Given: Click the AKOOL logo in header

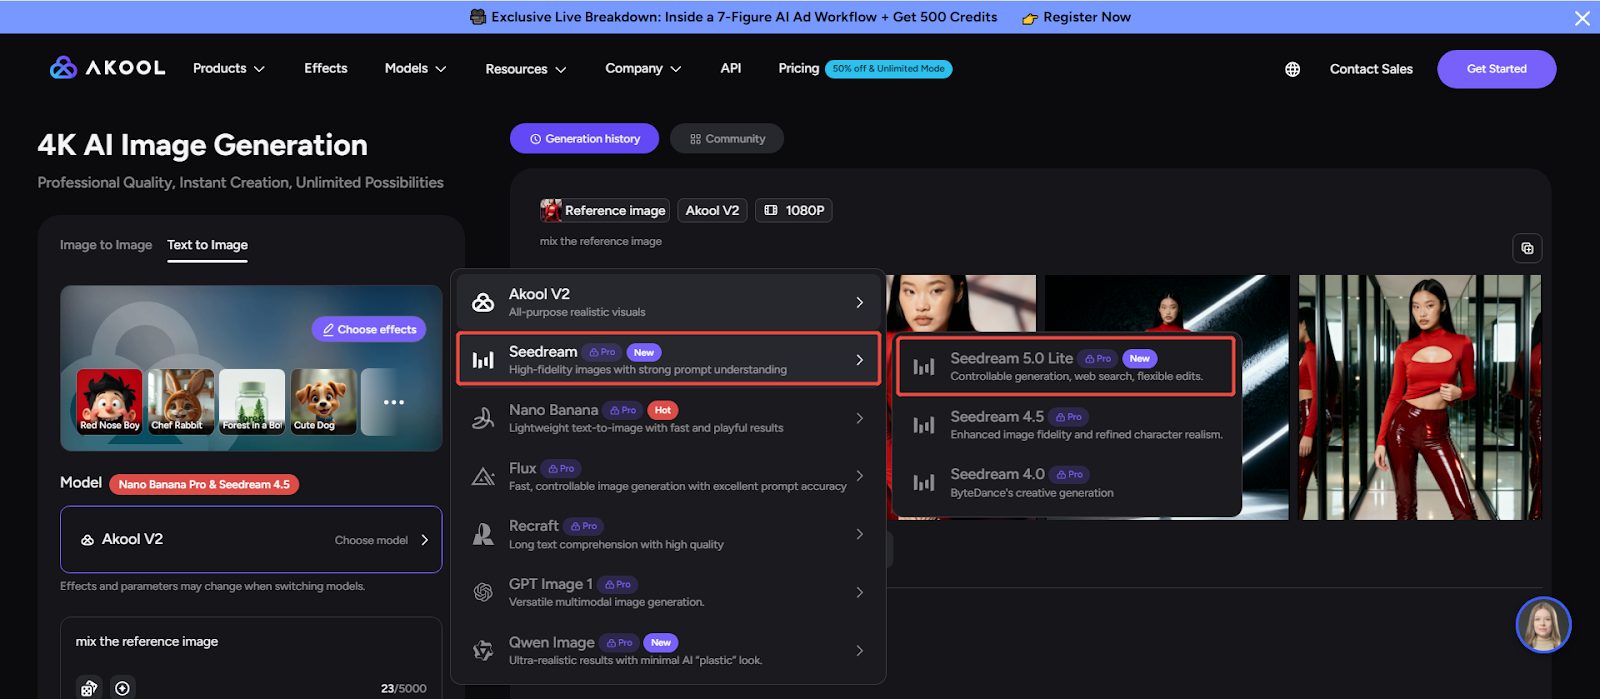Looking at the screenshot, I should [107, 67].
